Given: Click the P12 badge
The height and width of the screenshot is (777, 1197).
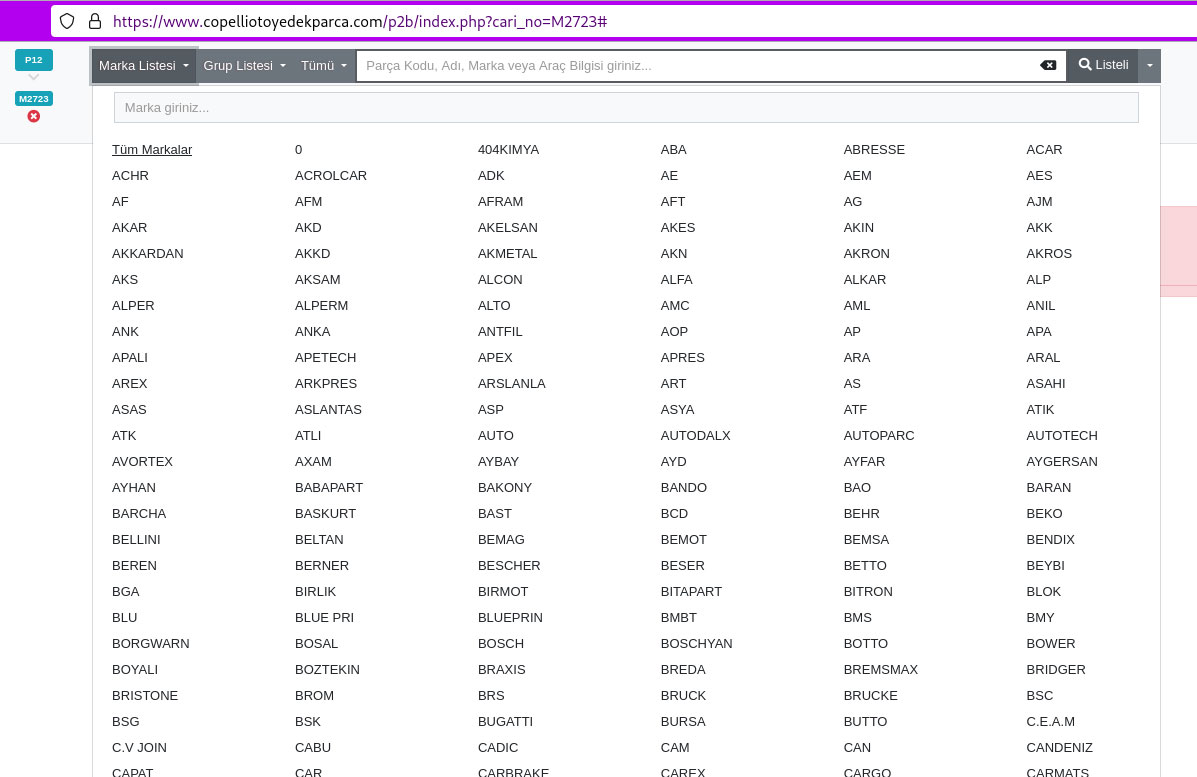Looking at the screenshot, I should tap(34, 60).
